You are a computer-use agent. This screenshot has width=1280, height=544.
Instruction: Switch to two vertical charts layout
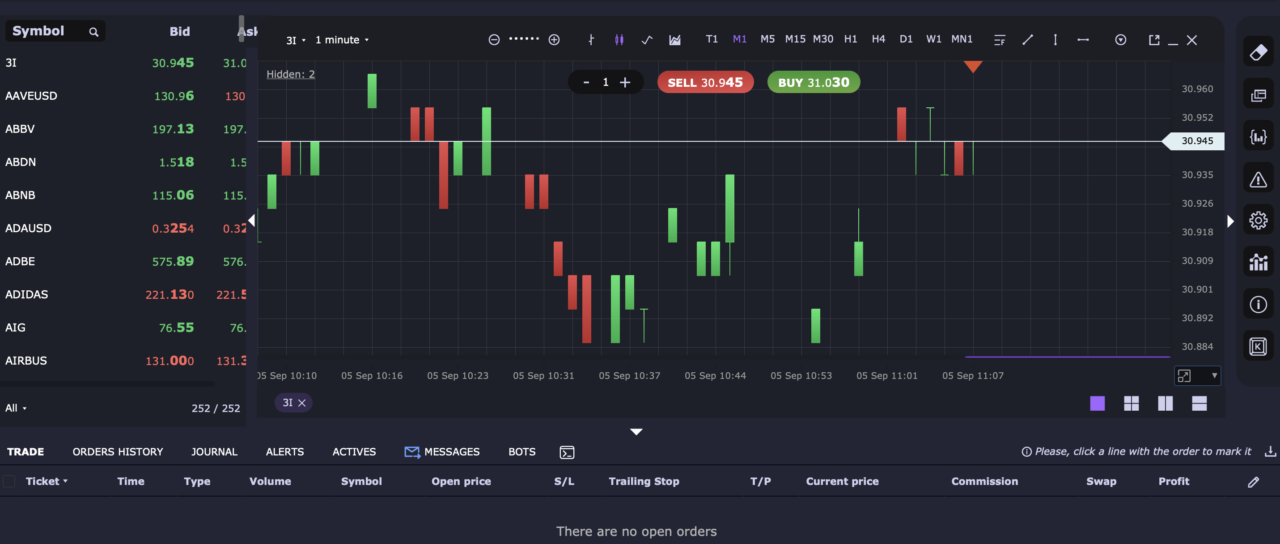tap(1165, 403)
